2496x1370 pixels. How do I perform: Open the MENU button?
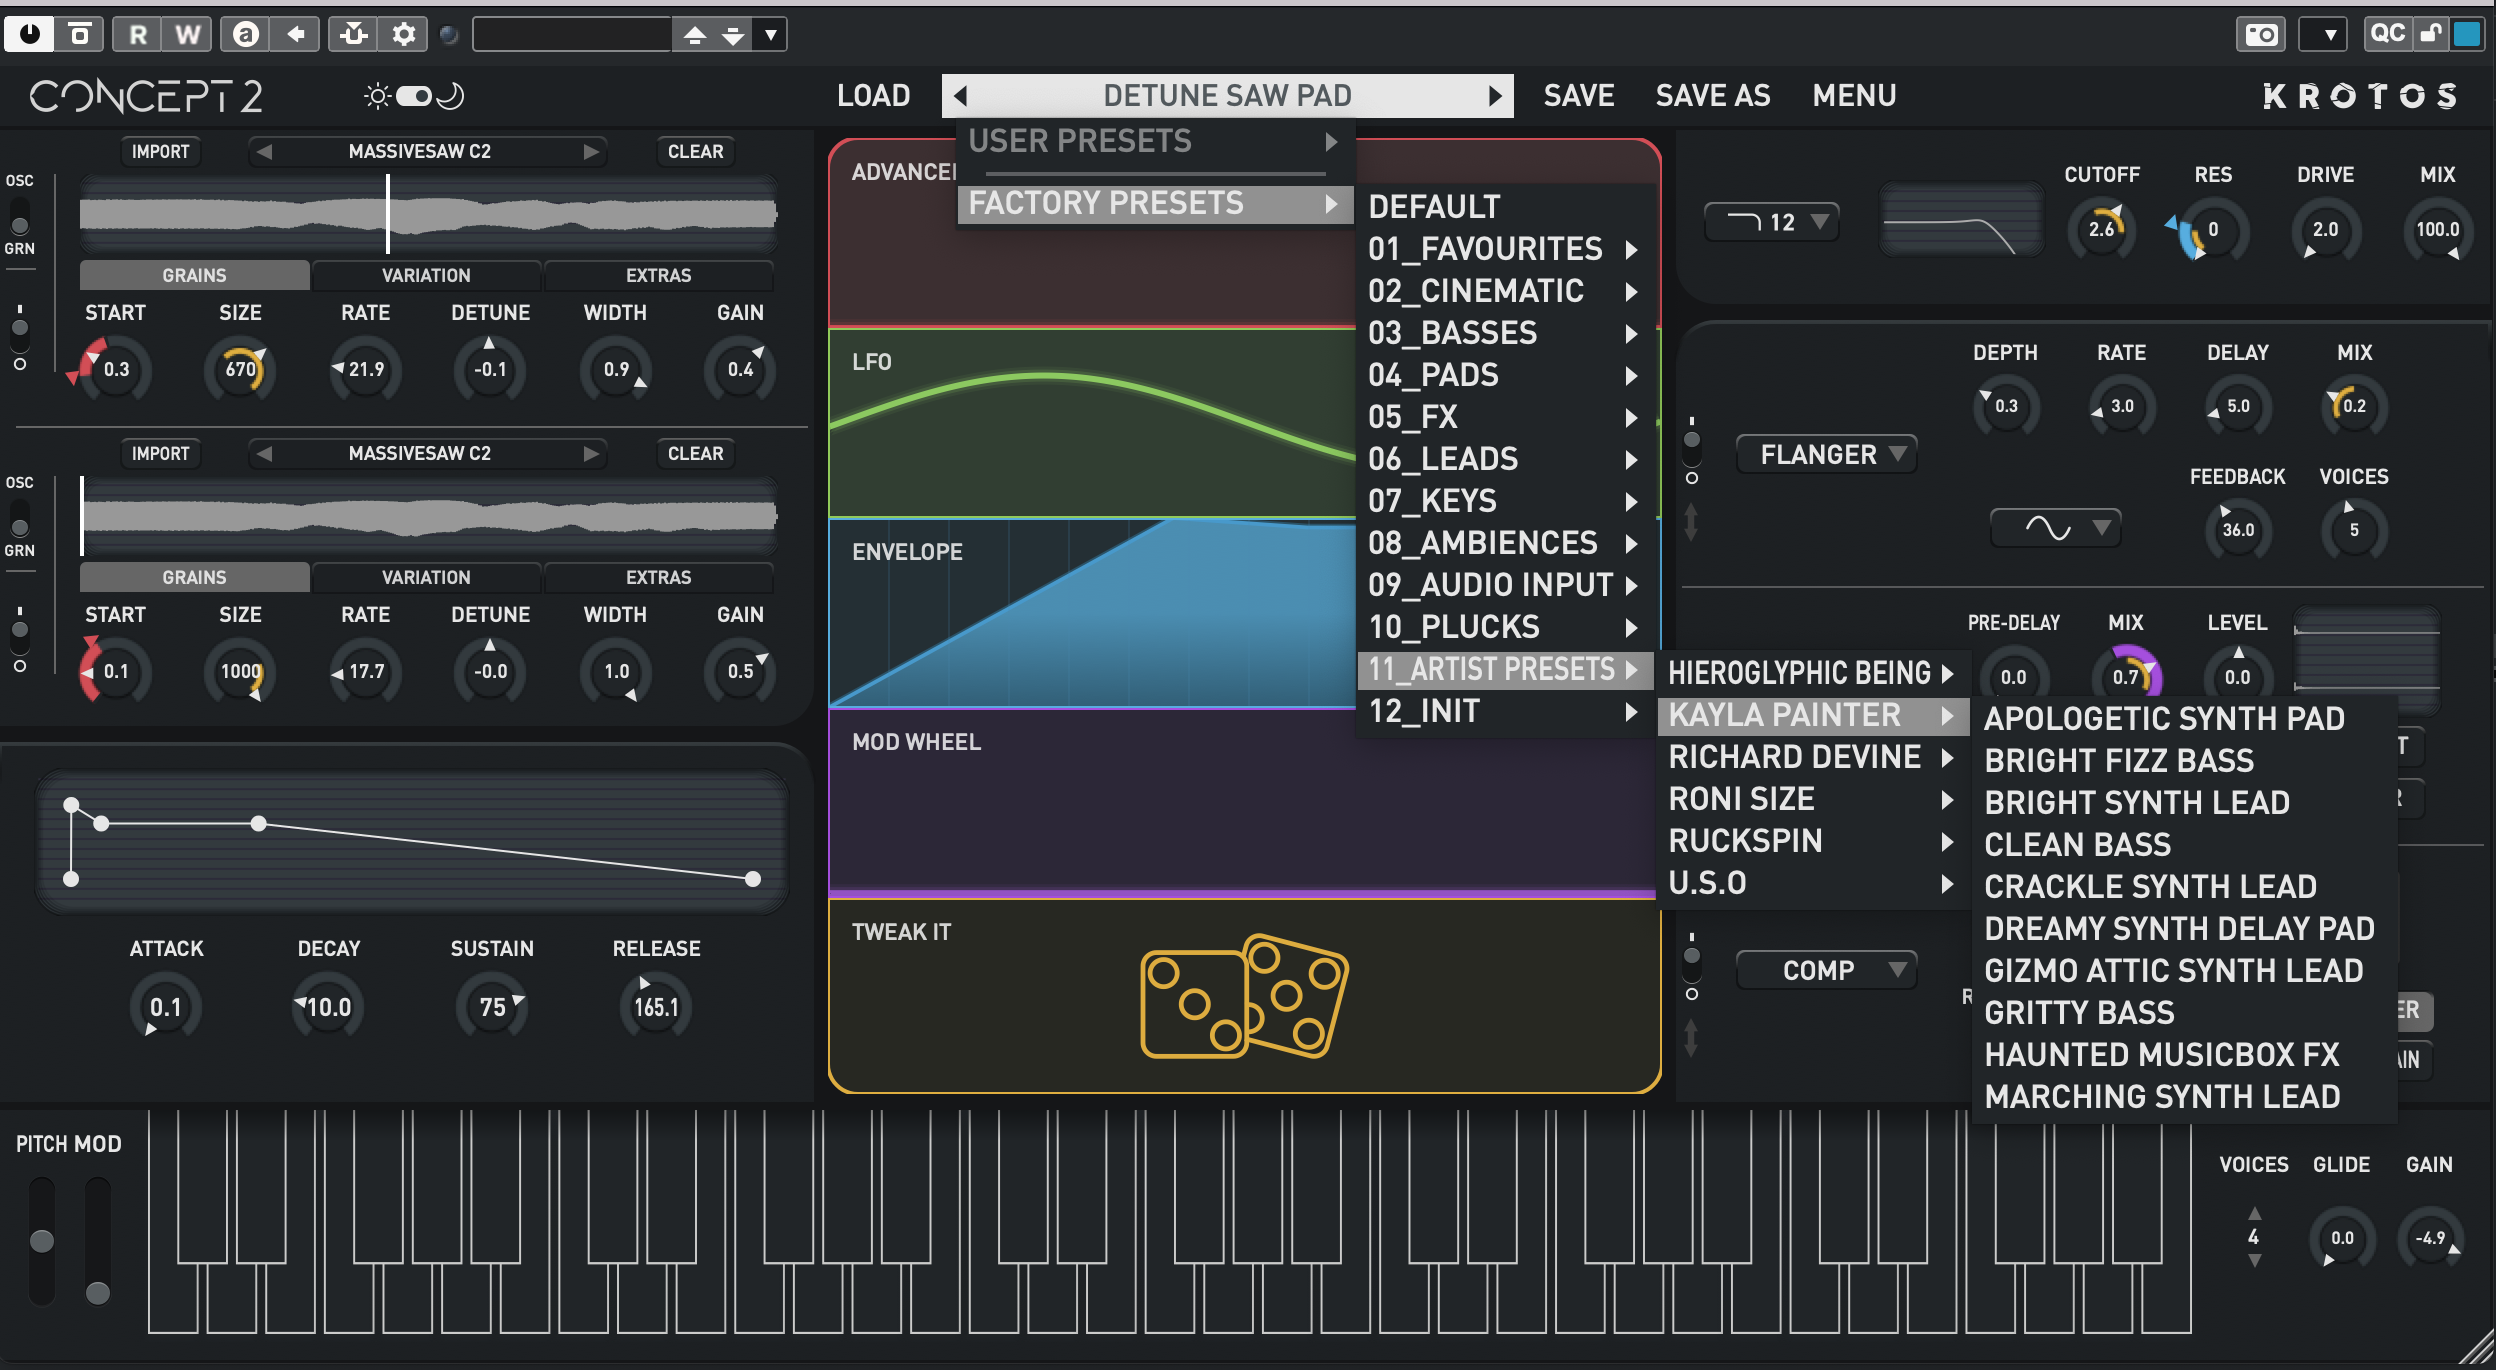click(1854, 96)
